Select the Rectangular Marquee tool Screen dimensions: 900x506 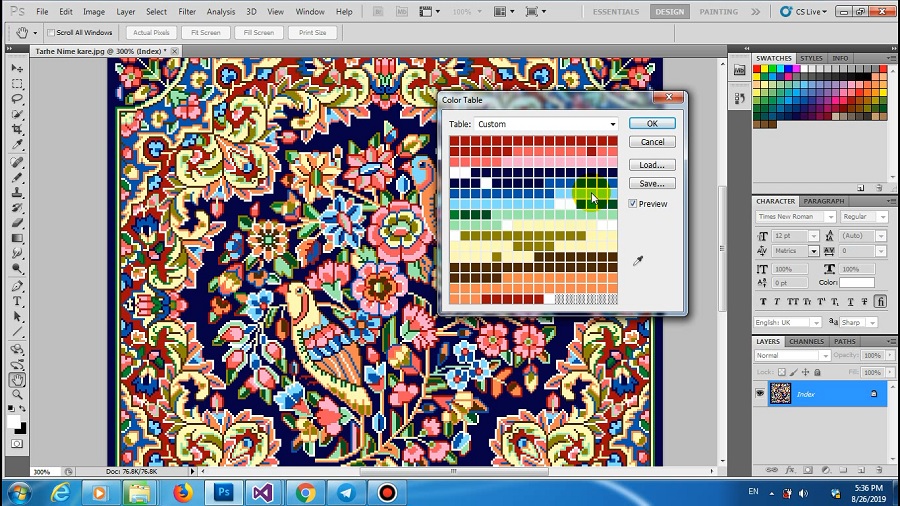click(17, 84)
